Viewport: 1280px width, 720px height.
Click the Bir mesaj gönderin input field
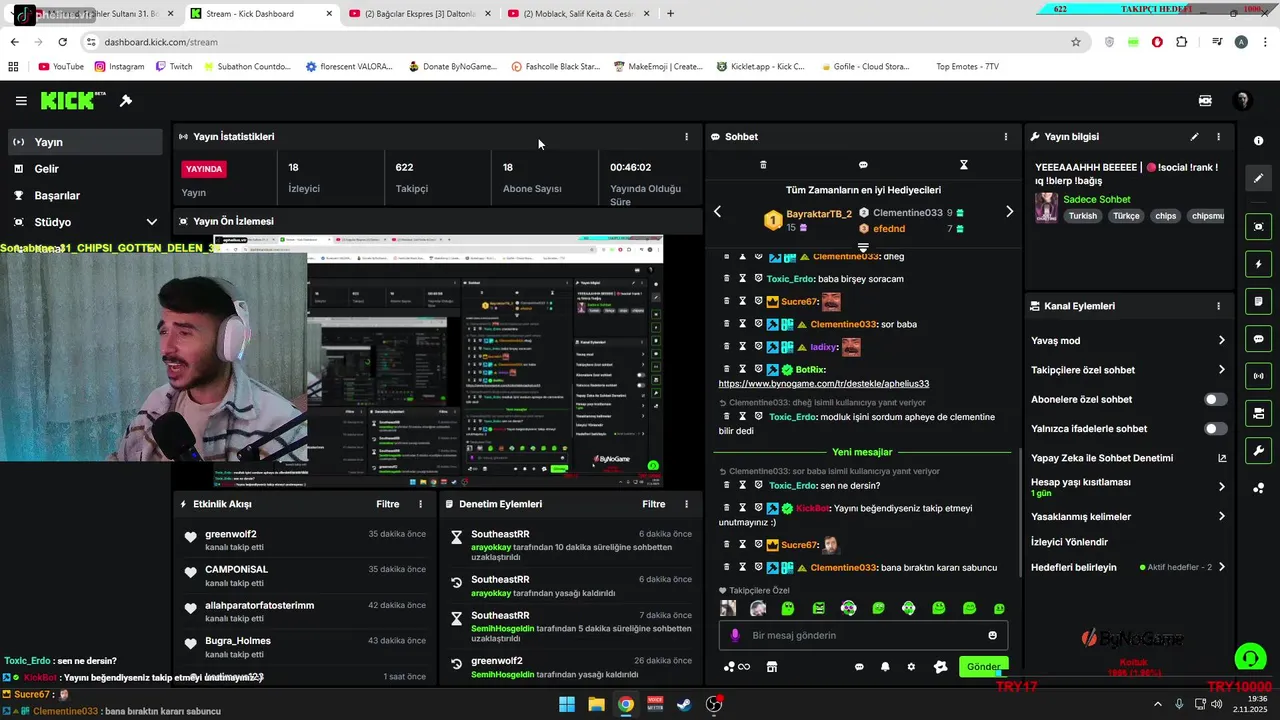863,635
